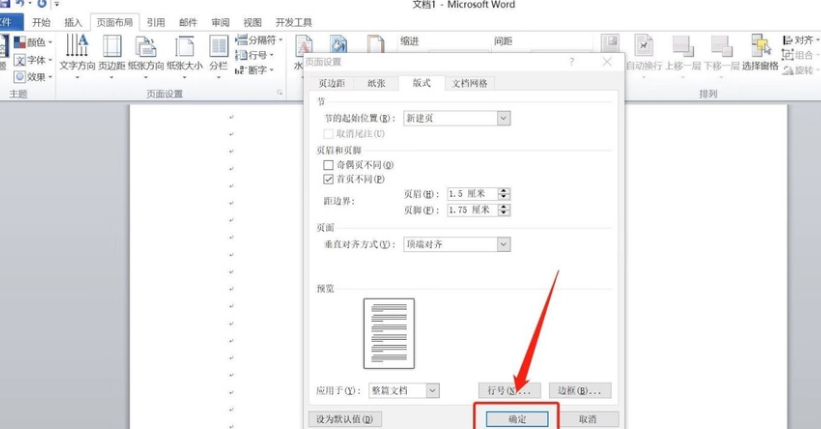
Task: Open the 审阅 ribbon tab
Action: point(220,23)
